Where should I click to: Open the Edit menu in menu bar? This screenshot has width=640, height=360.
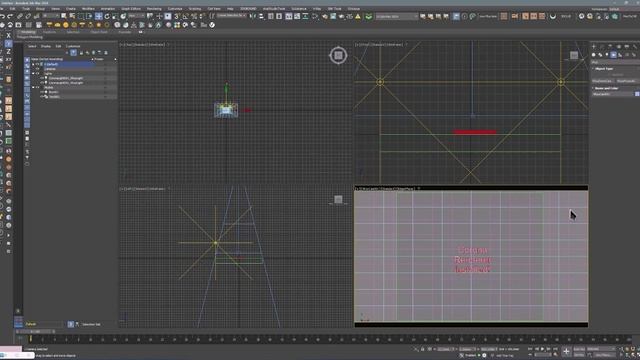coord(12,9)
